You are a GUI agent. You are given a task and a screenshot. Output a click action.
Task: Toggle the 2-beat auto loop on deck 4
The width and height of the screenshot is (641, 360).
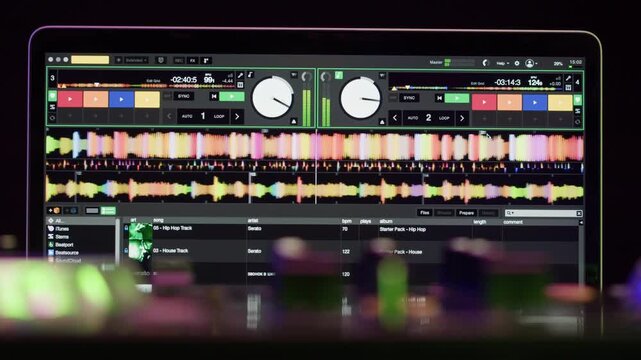coord(428,118)
